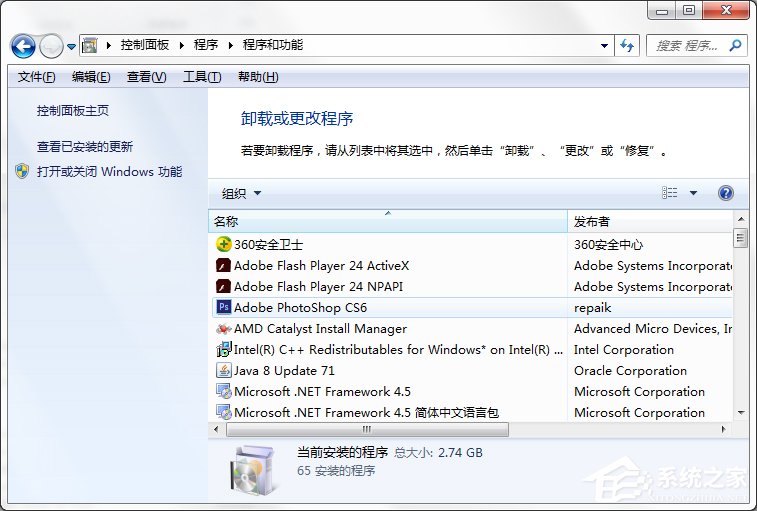This screenshot has width=757, height=511.
Task: Open the 组织 dropdown menu
Action: (x=241, y=194)
